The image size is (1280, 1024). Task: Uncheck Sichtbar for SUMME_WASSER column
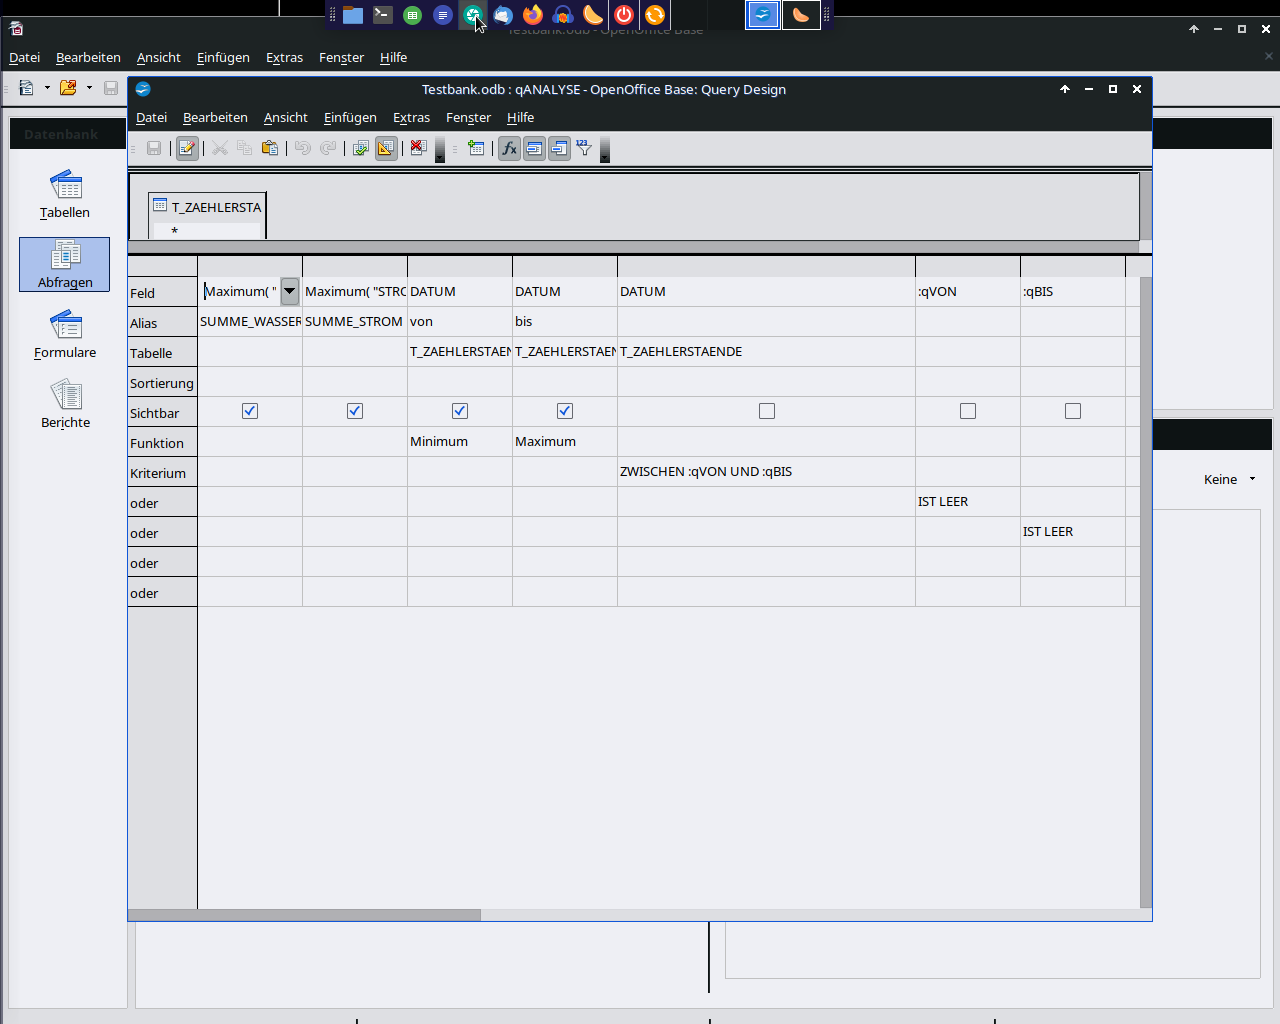tap(250, 411)
